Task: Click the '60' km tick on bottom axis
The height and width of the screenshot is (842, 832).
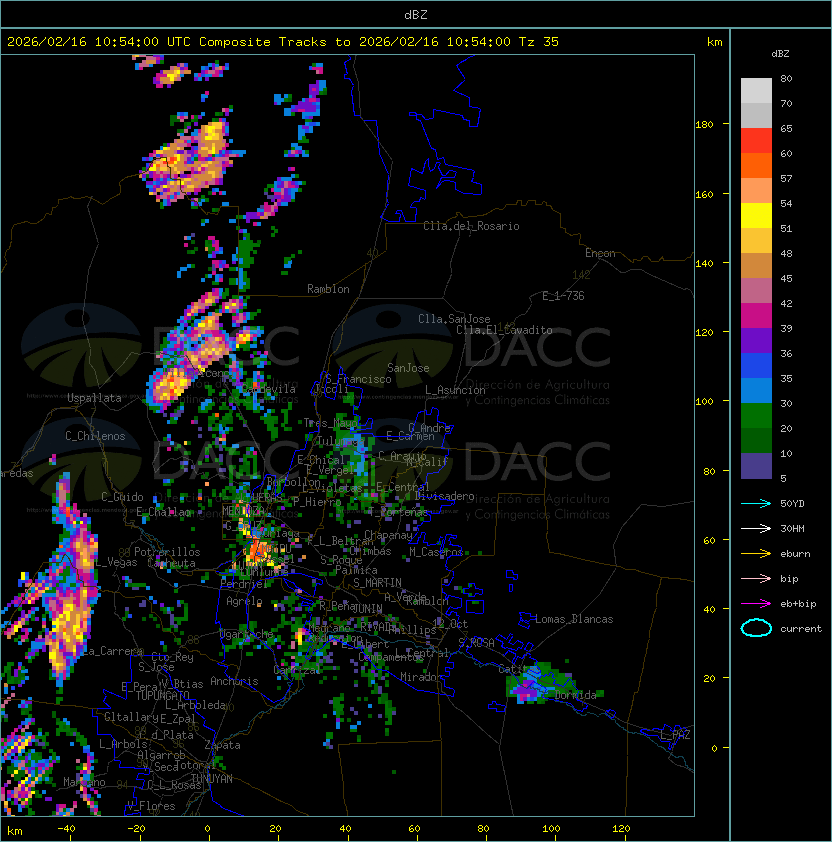Action: click(x=414, y=829)
